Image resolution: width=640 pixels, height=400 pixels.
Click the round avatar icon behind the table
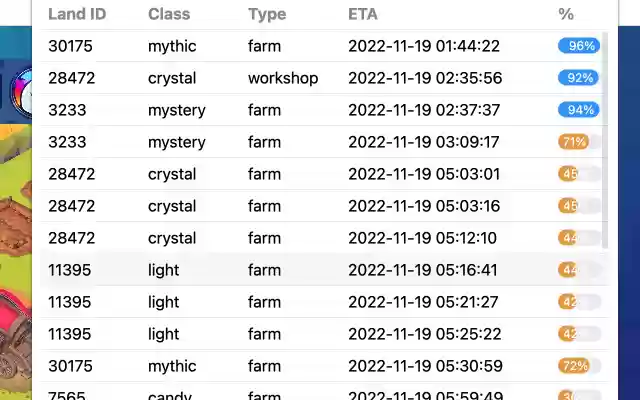coord(21,93)
